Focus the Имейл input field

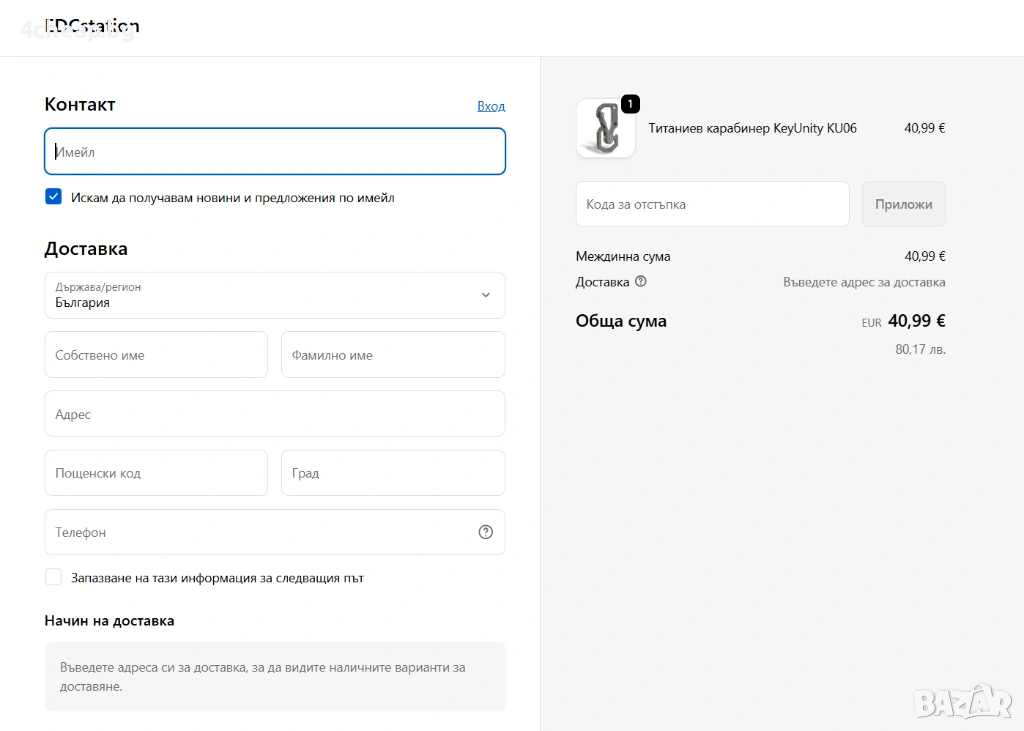click(275, 152)
